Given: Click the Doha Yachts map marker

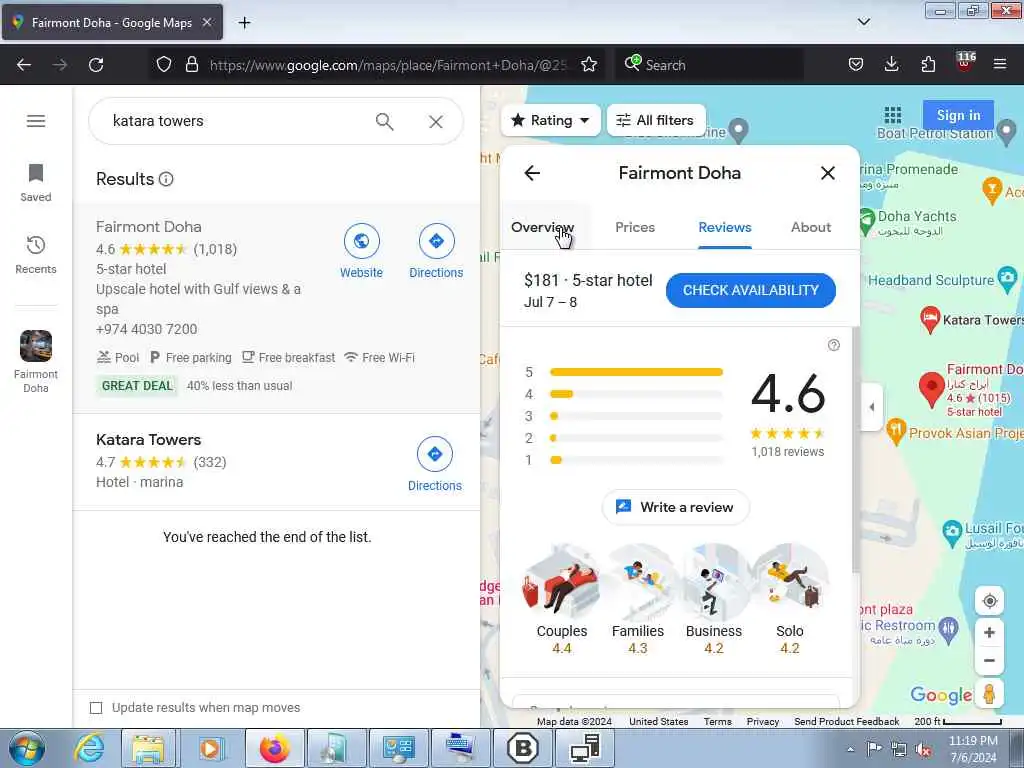Looking at the screenshot, I should (866, 221).
